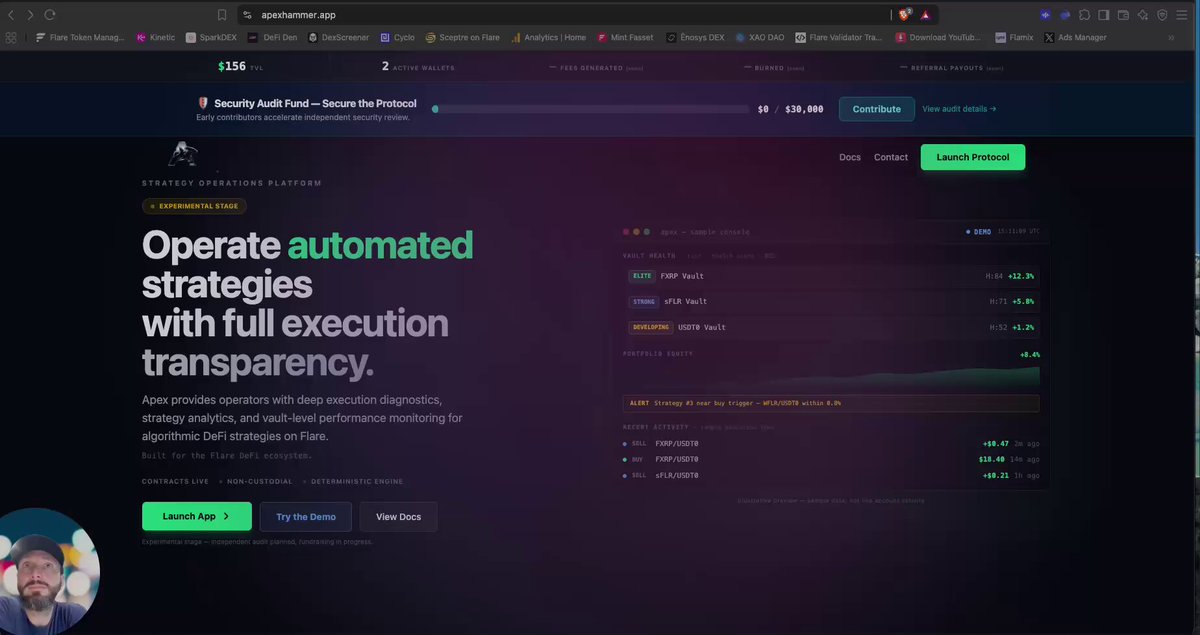The height and width of the screenshot is (635, 1200).
Task: Open the Sceptre on Flare bookmark
Action: pyautogui.click(x=462, y=37)
